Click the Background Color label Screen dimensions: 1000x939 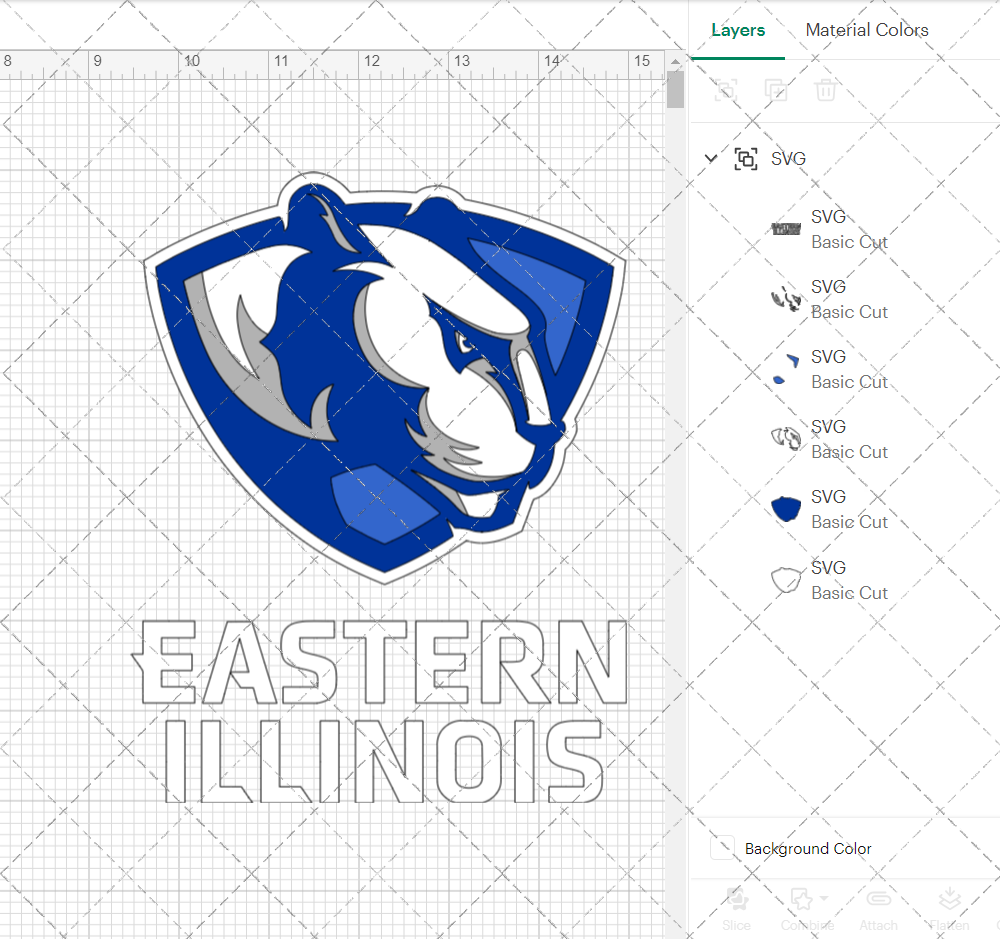[x=808, y=848]
